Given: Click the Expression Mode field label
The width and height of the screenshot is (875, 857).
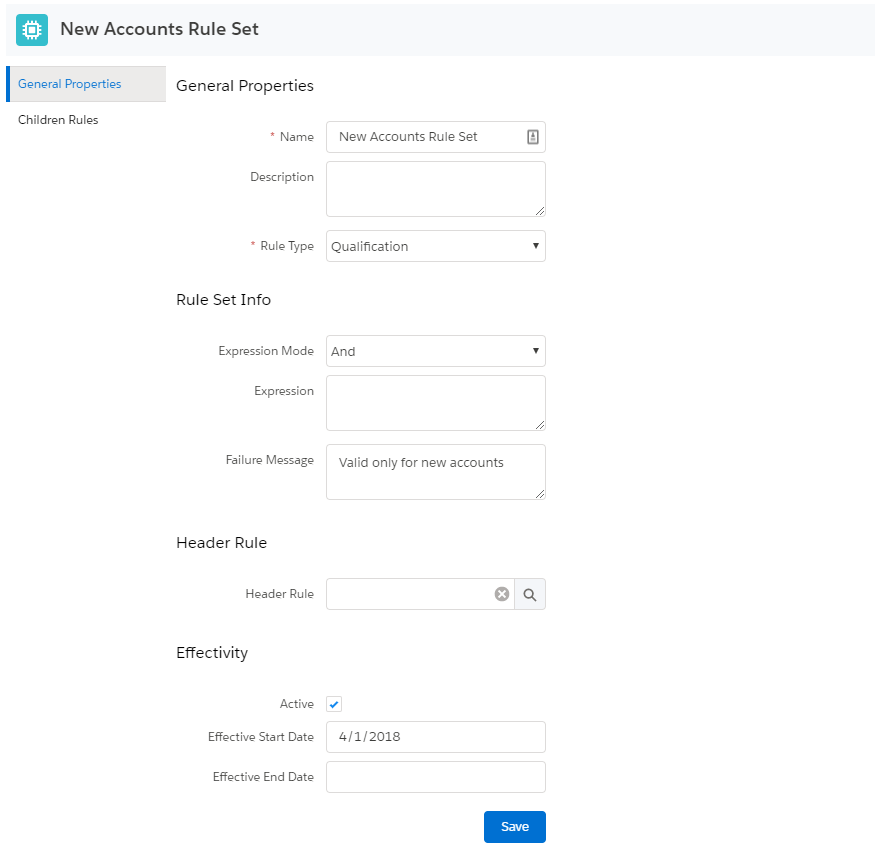Looking at the screenshot, I should click(x=266, y=351).
